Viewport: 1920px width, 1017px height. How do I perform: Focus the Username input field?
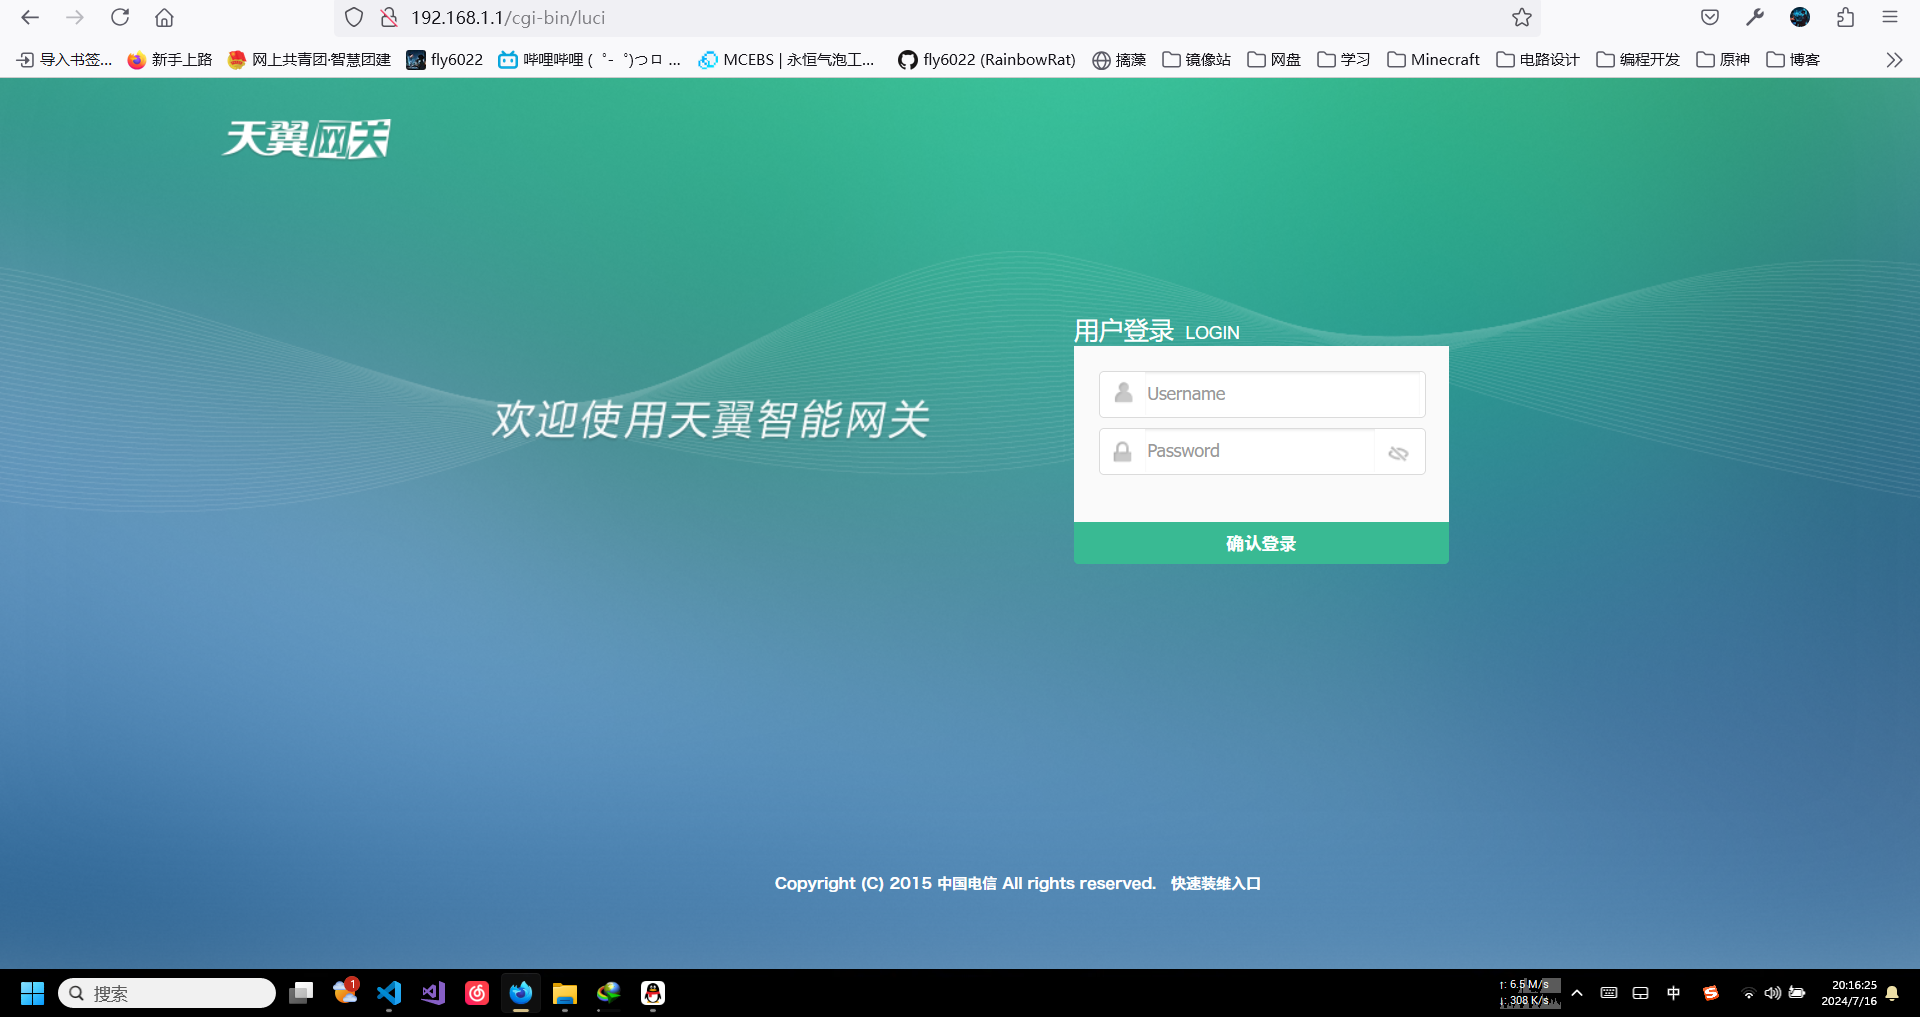pyautogui.click(x=1262, y=394)
